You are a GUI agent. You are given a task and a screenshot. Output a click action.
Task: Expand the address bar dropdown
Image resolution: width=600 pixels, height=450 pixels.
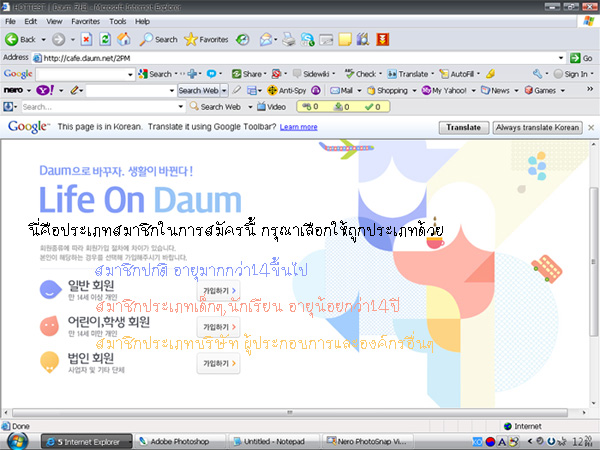pos(561,58)
